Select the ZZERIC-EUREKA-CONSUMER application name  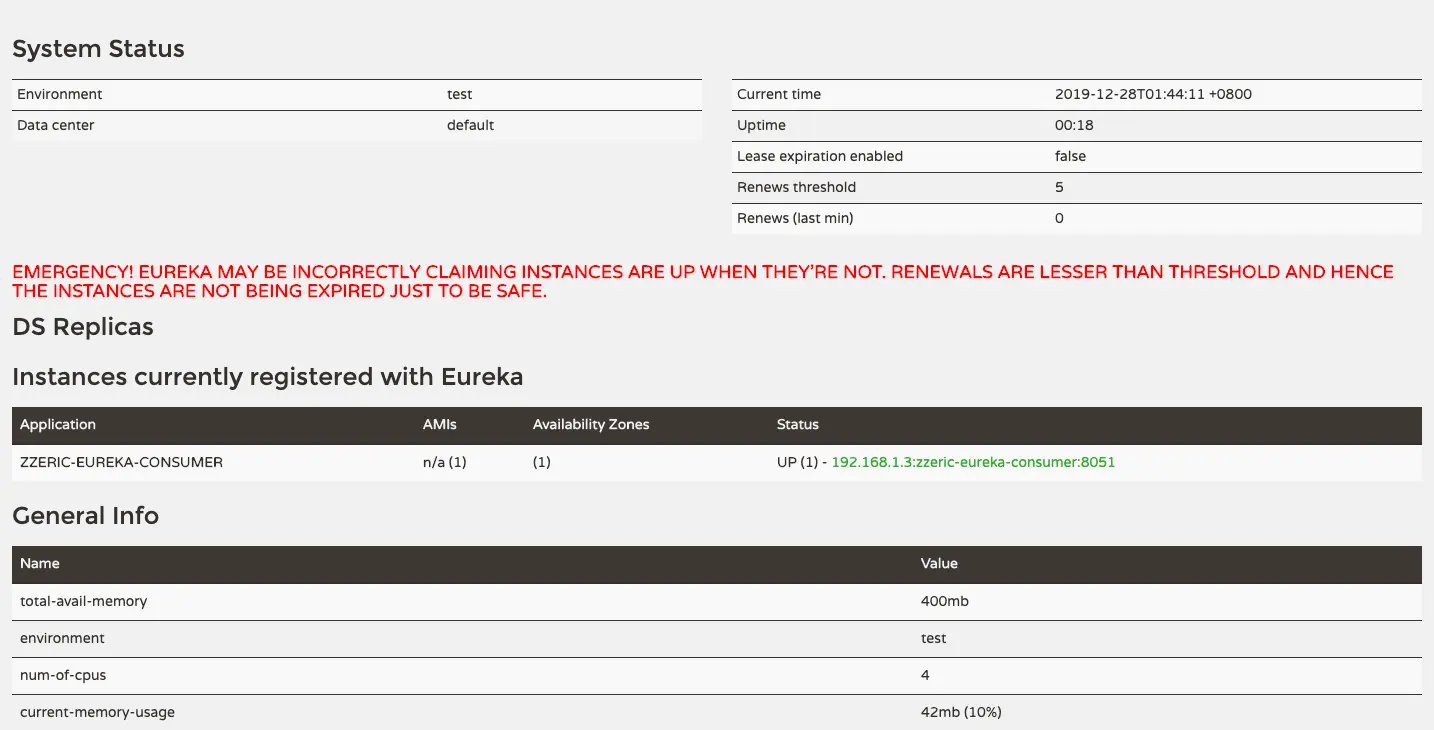[x=121, y=462]
